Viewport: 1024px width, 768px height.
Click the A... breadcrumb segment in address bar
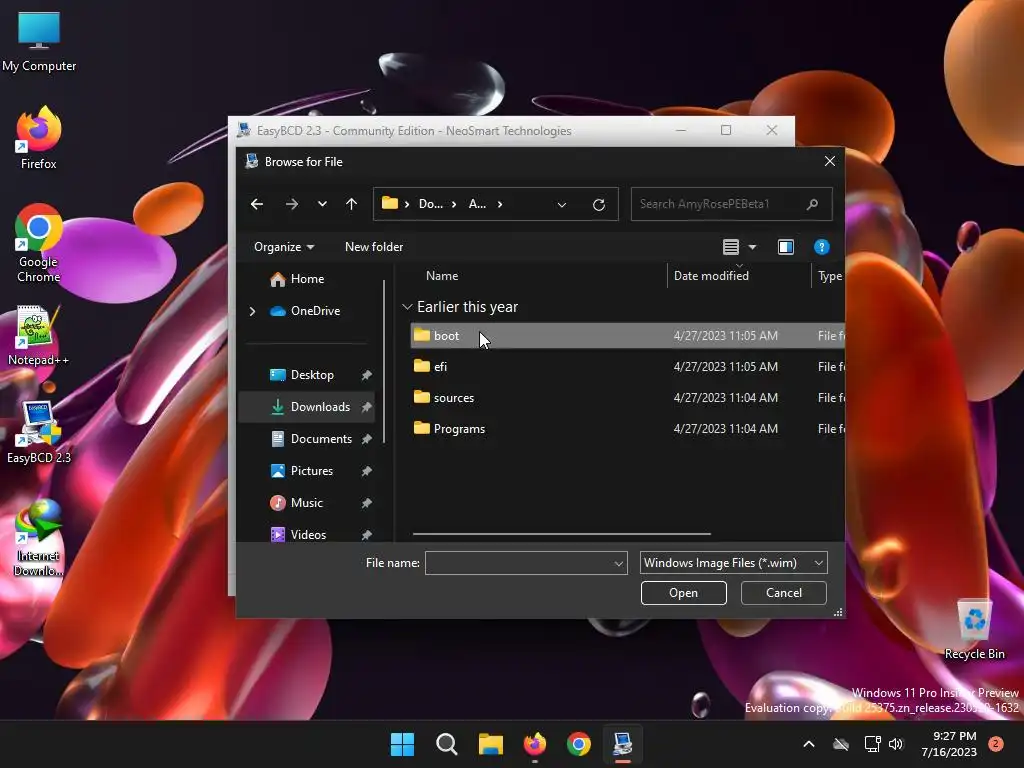point(477,204)
